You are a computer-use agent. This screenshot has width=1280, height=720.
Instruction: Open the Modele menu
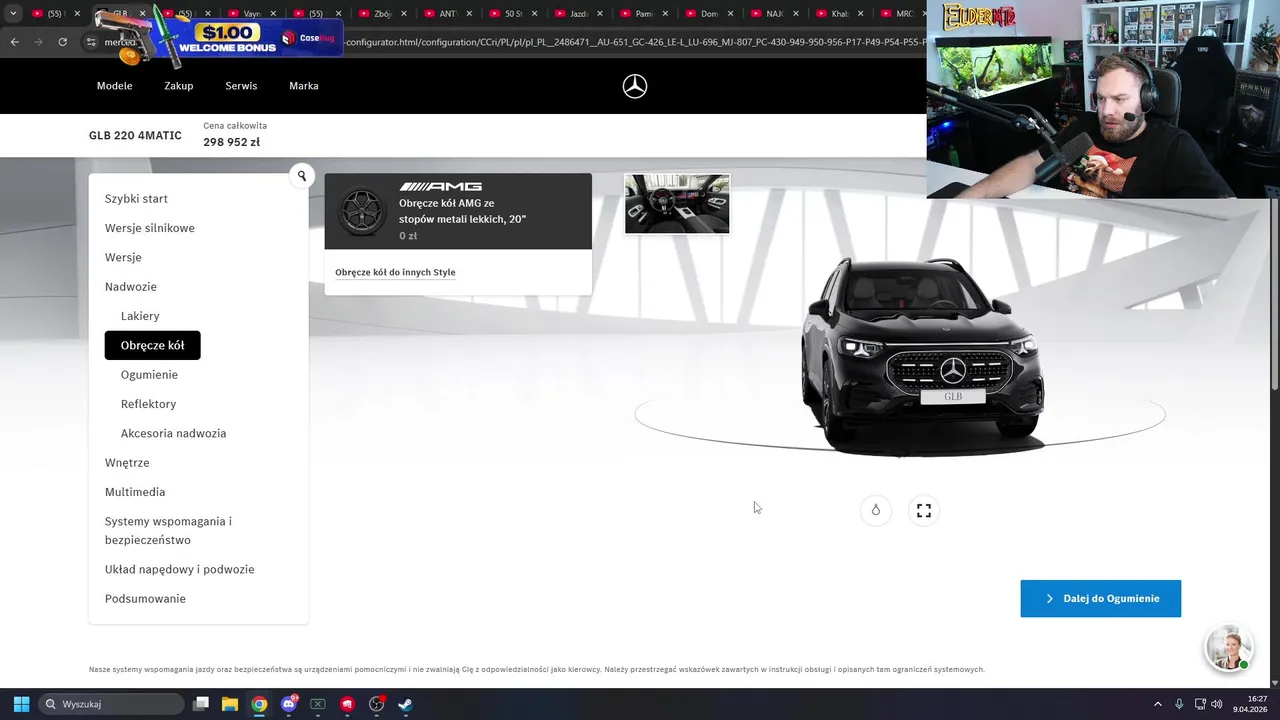[114, 86]
